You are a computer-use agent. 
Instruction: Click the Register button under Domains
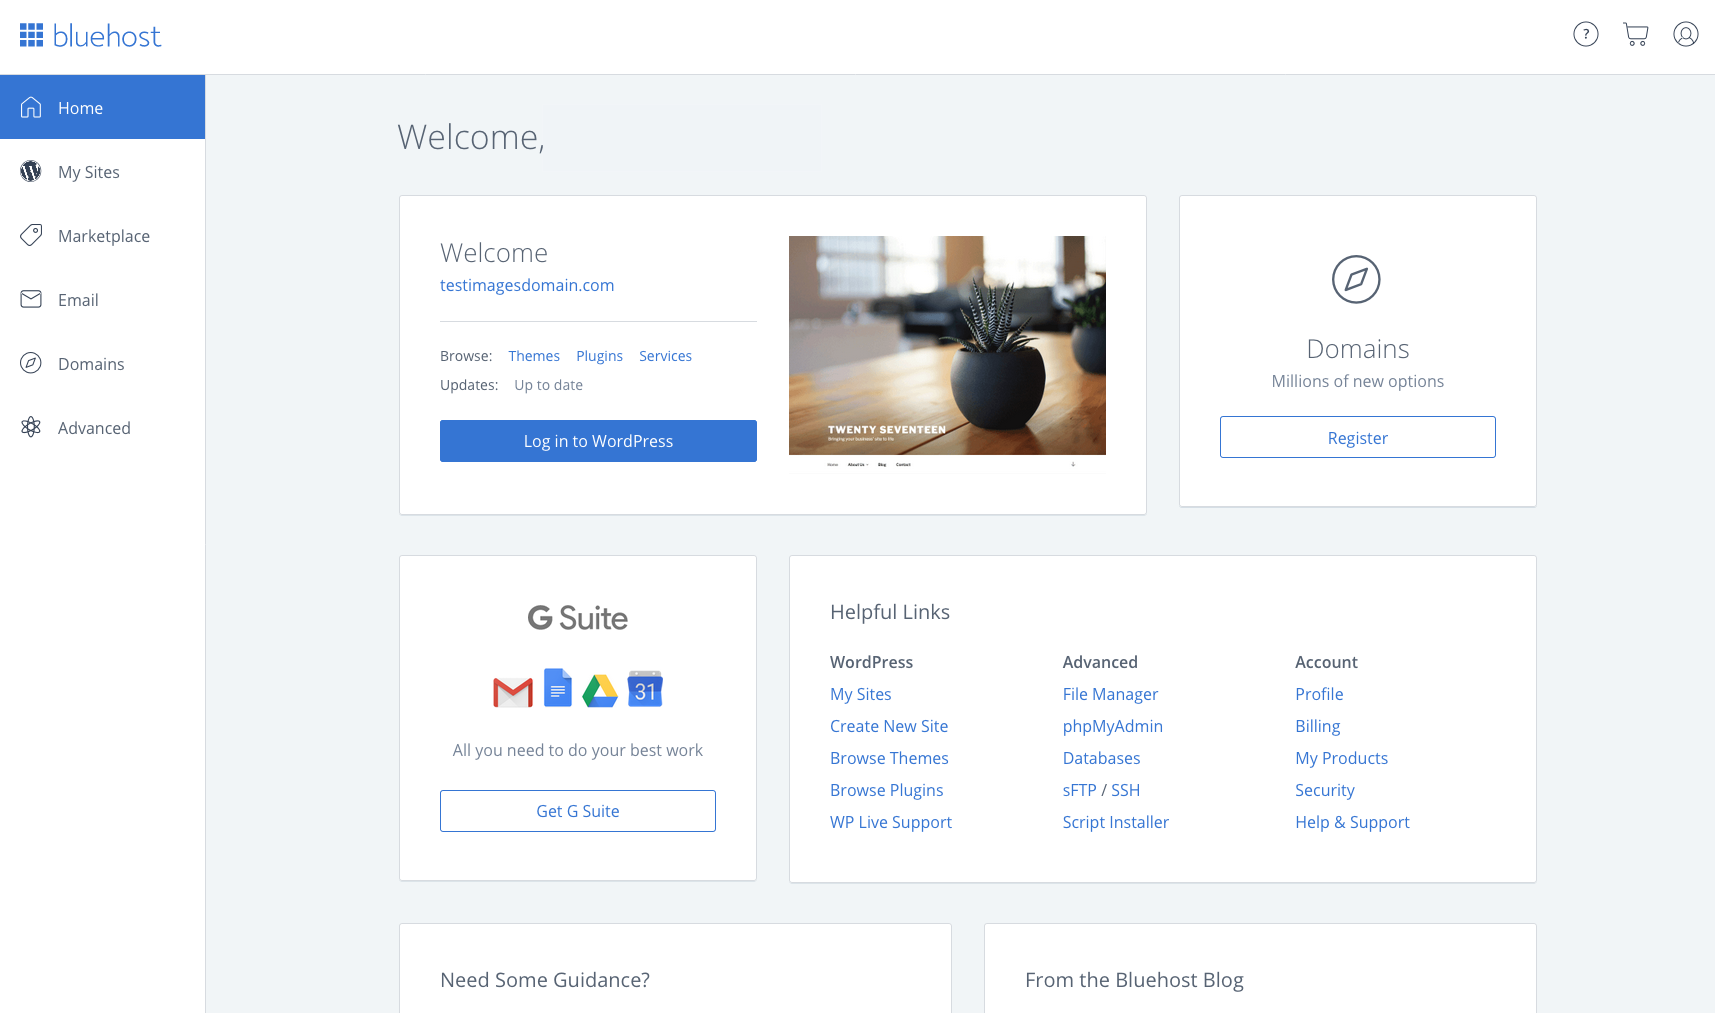point(1357,437)
